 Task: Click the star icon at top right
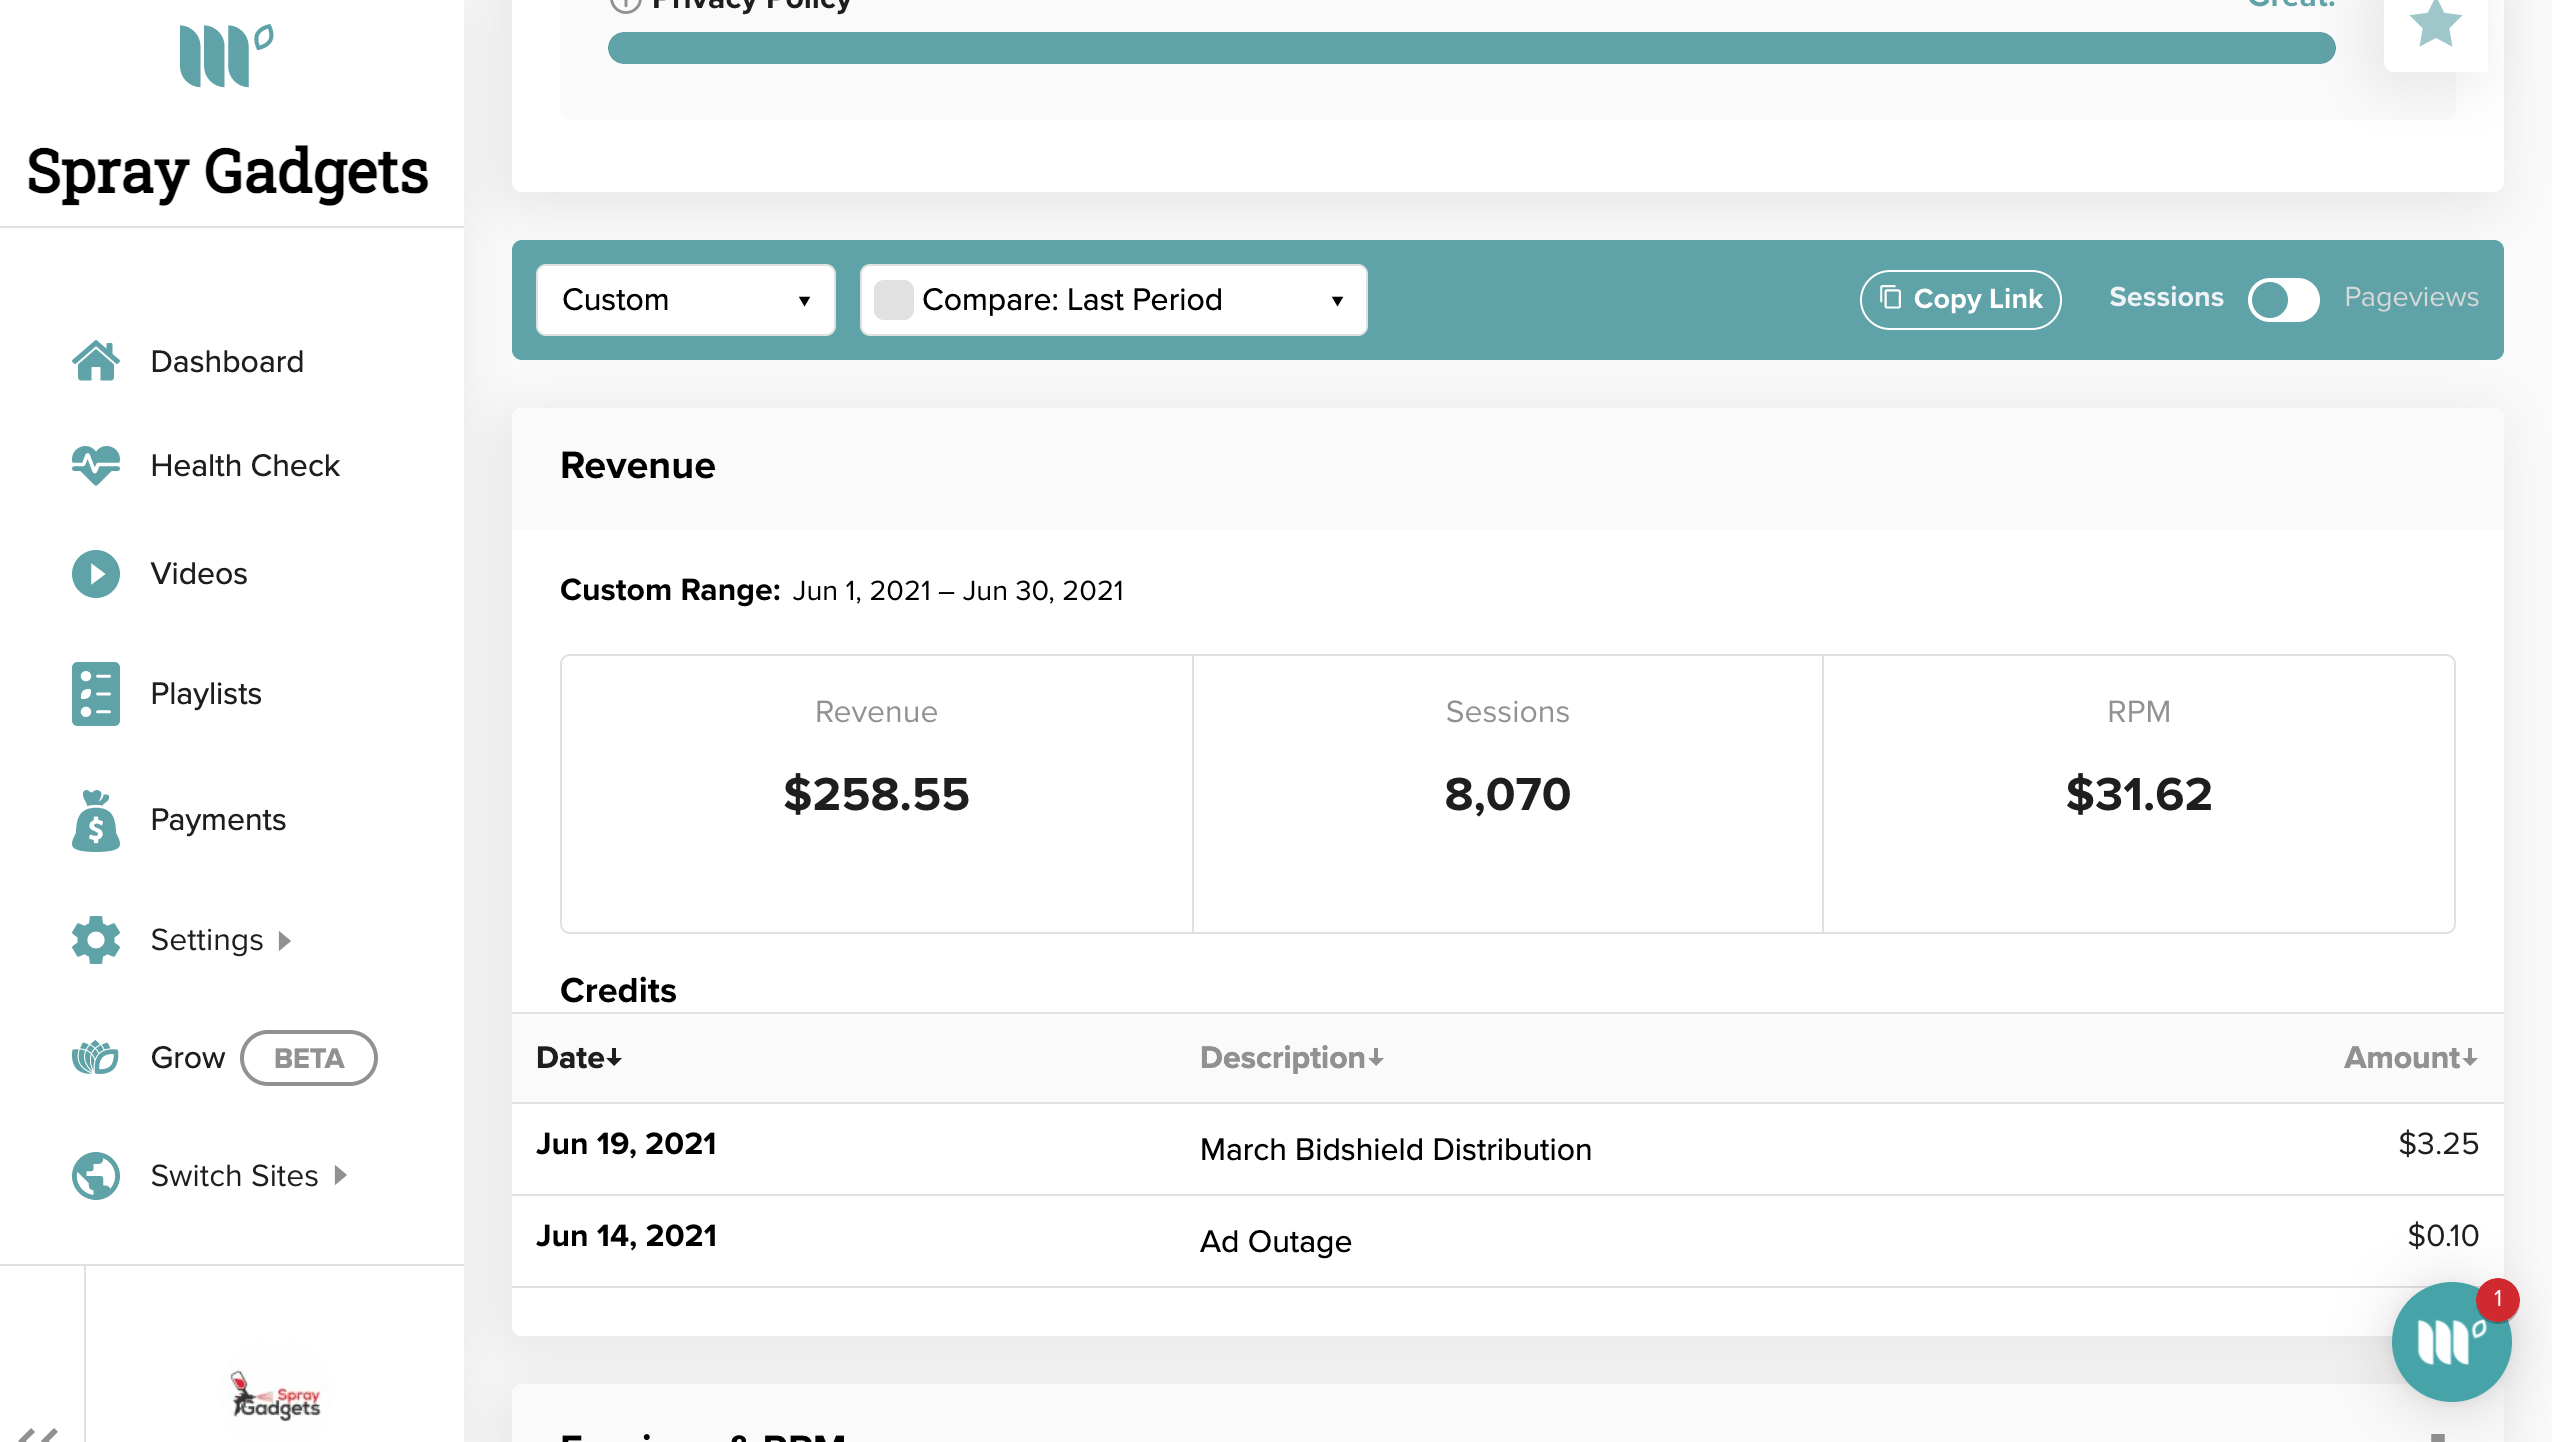(2435, 24)
